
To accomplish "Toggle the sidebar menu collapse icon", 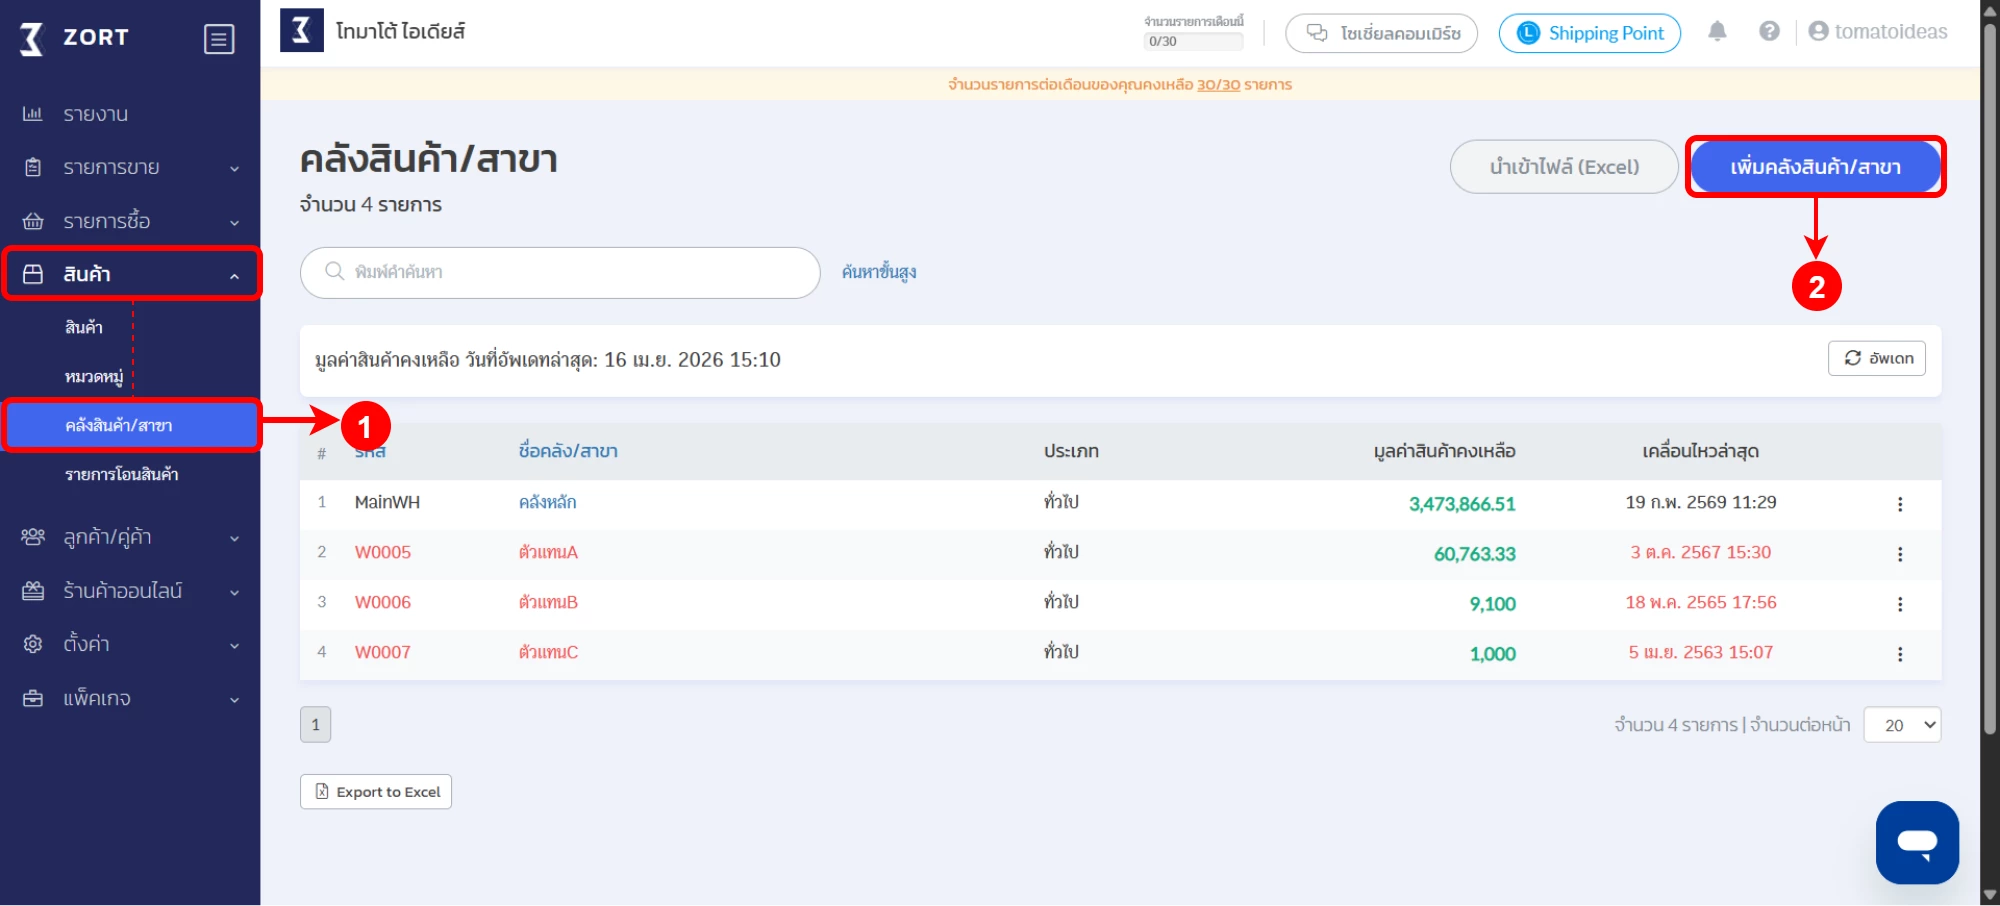I will (219, 39).
